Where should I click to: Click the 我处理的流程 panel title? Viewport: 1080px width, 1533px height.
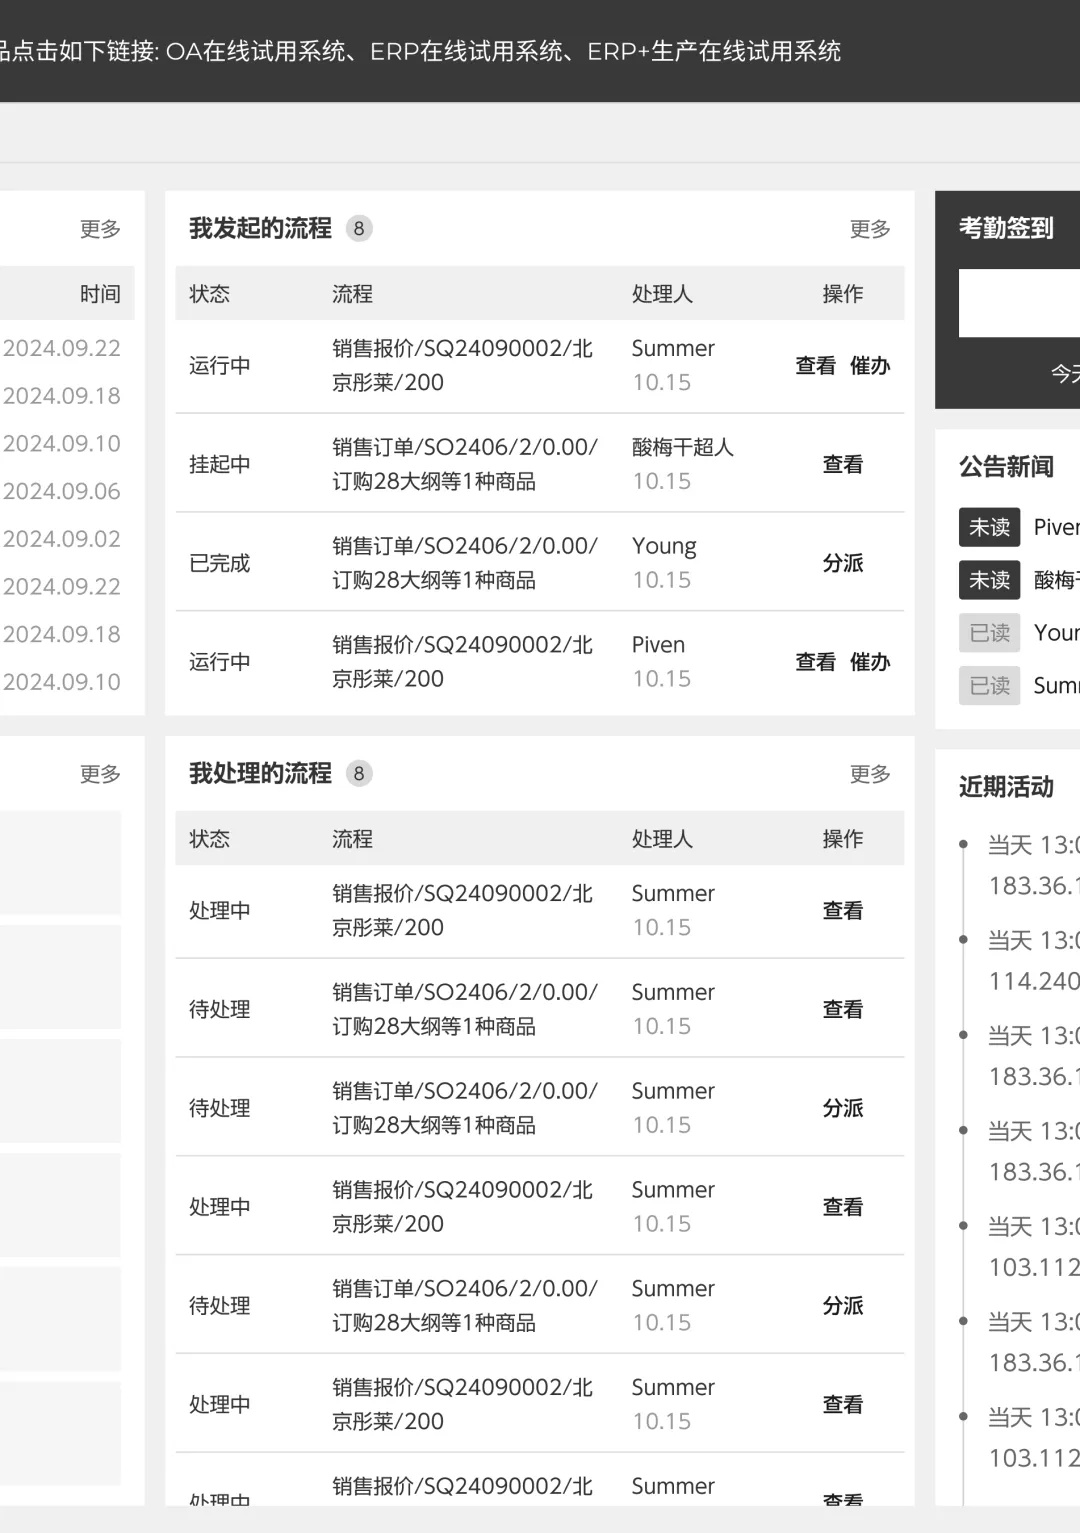260,773
